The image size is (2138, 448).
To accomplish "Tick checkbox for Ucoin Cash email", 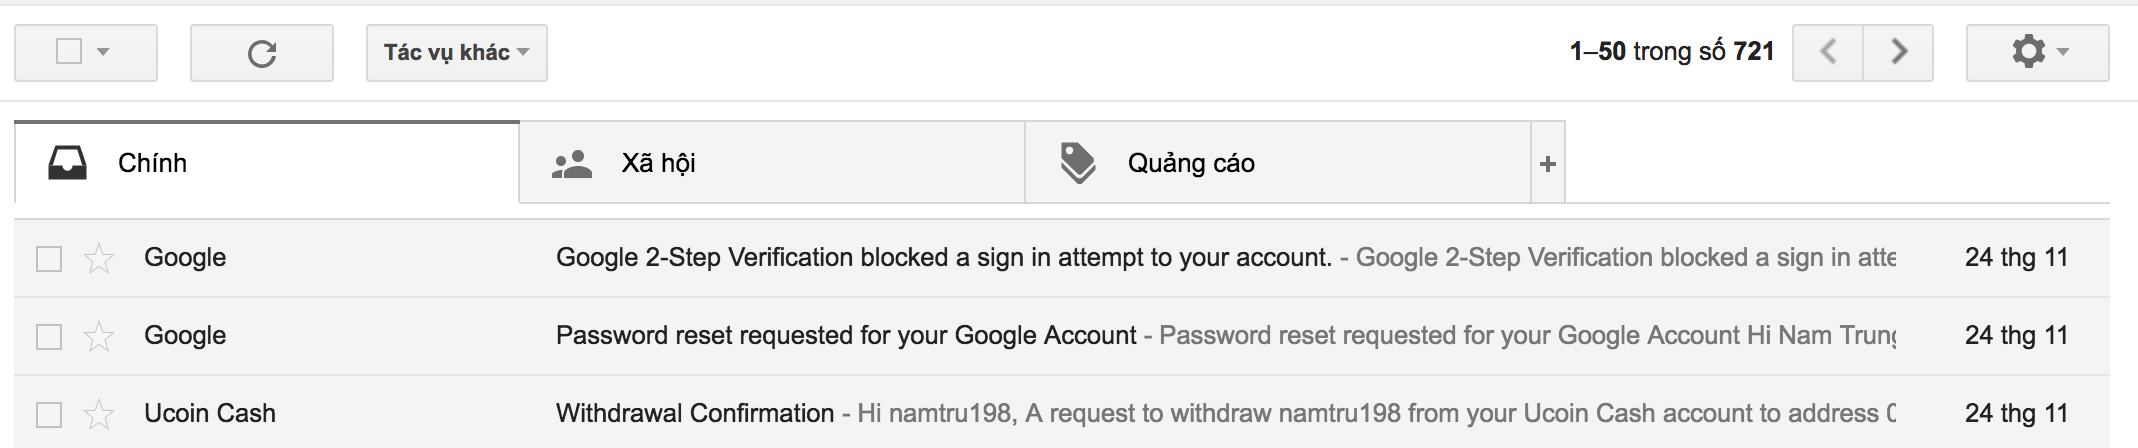I will [49, 414].
